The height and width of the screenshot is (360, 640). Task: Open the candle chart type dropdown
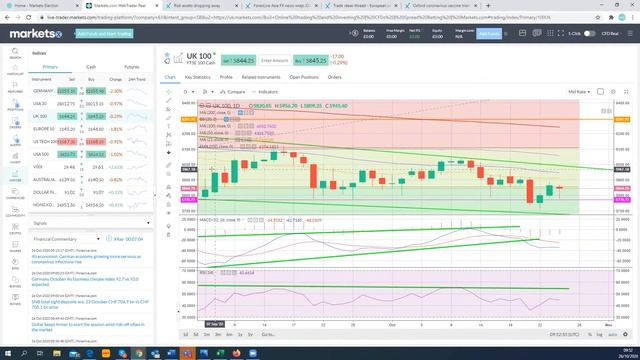[x=208, y=92]
